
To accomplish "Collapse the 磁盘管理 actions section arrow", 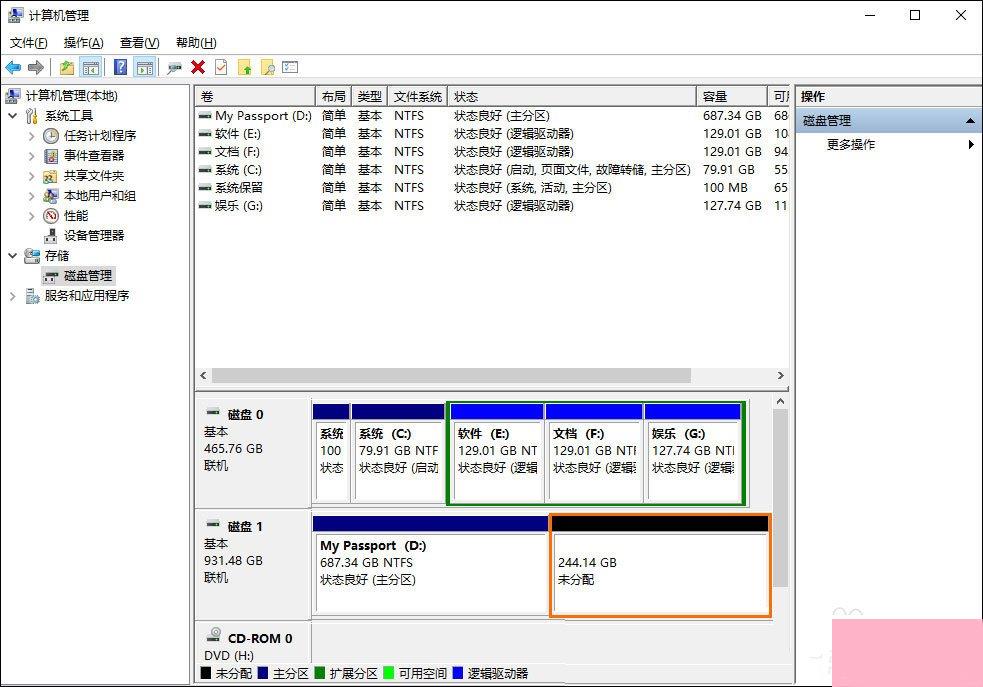I will click(x=970, y=120).
